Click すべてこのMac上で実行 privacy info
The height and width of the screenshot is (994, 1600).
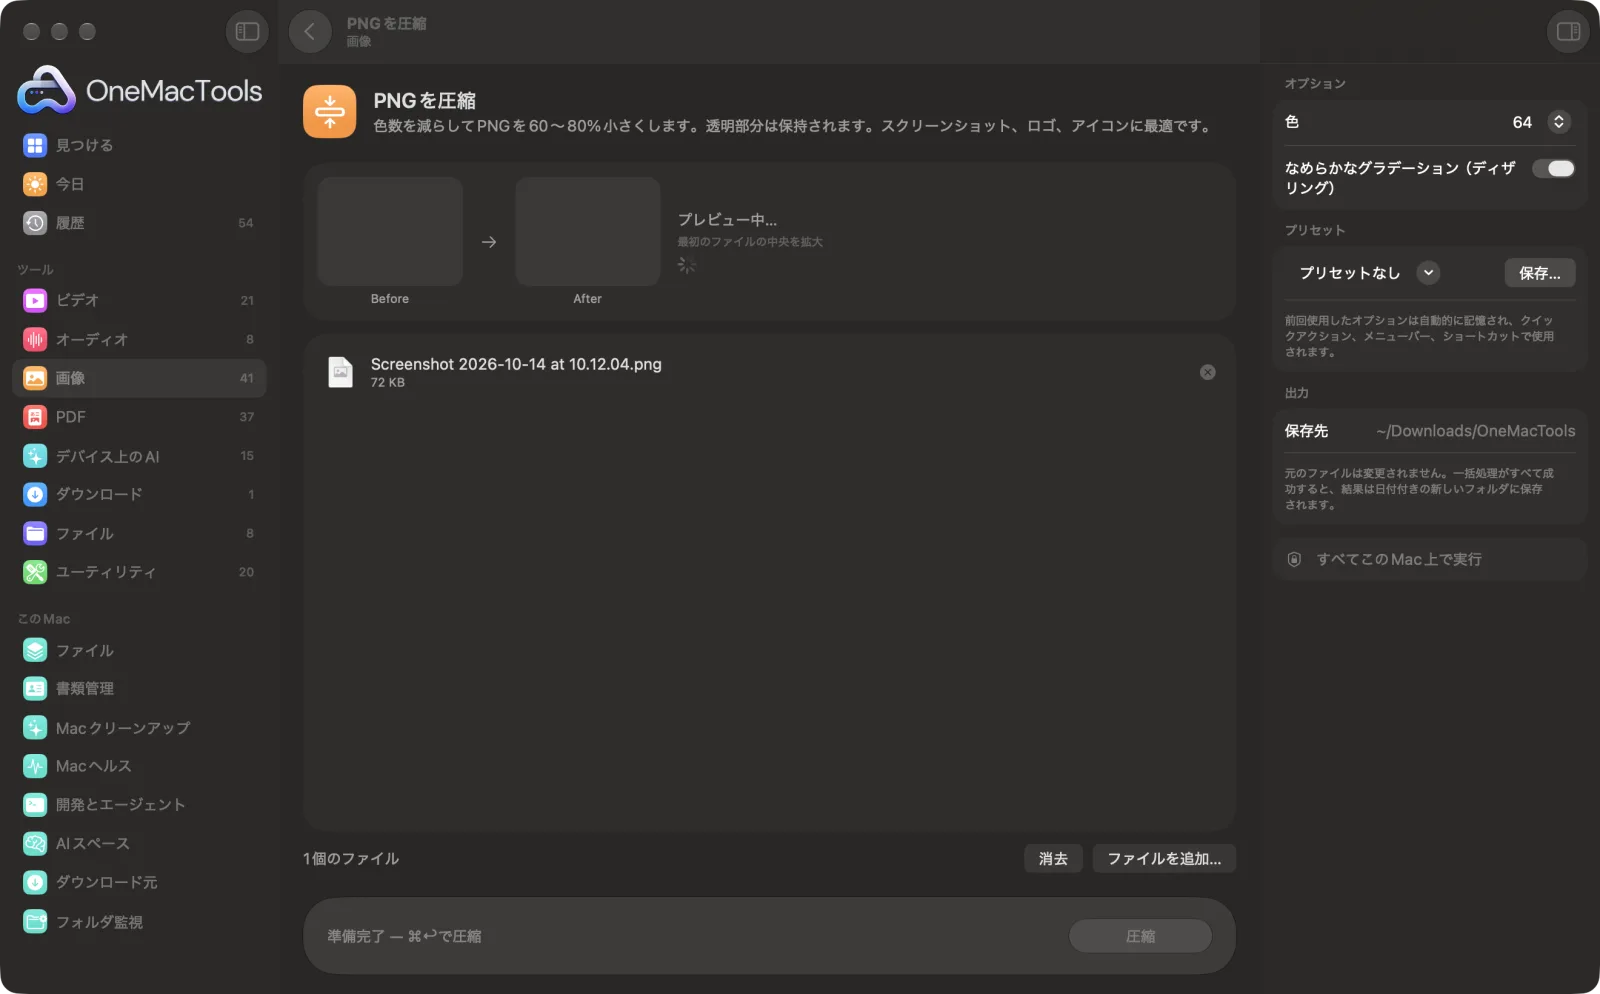[x=1430, y=559]
